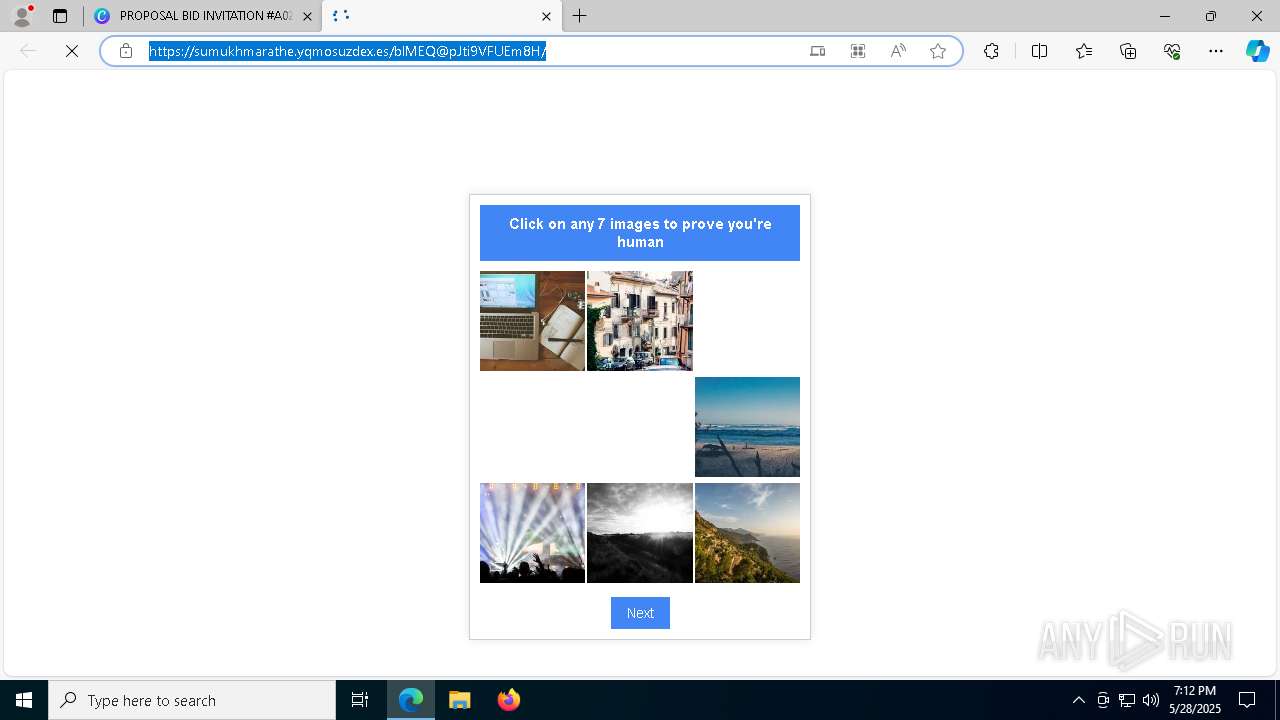Restore down the browser window

pyautogui.click(x=1211, y=16)
